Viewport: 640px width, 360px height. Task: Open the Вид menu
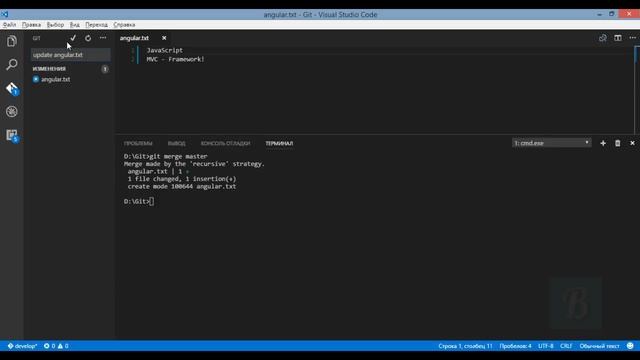75,24
